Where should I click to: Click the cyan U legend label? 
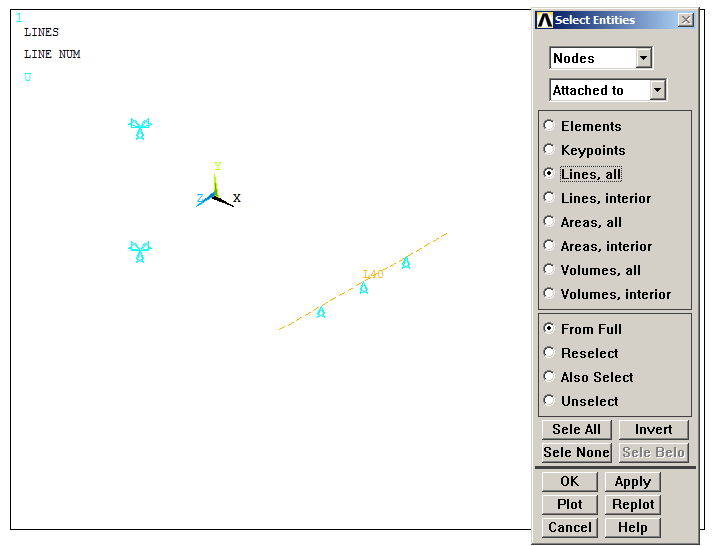click(28, 77)
